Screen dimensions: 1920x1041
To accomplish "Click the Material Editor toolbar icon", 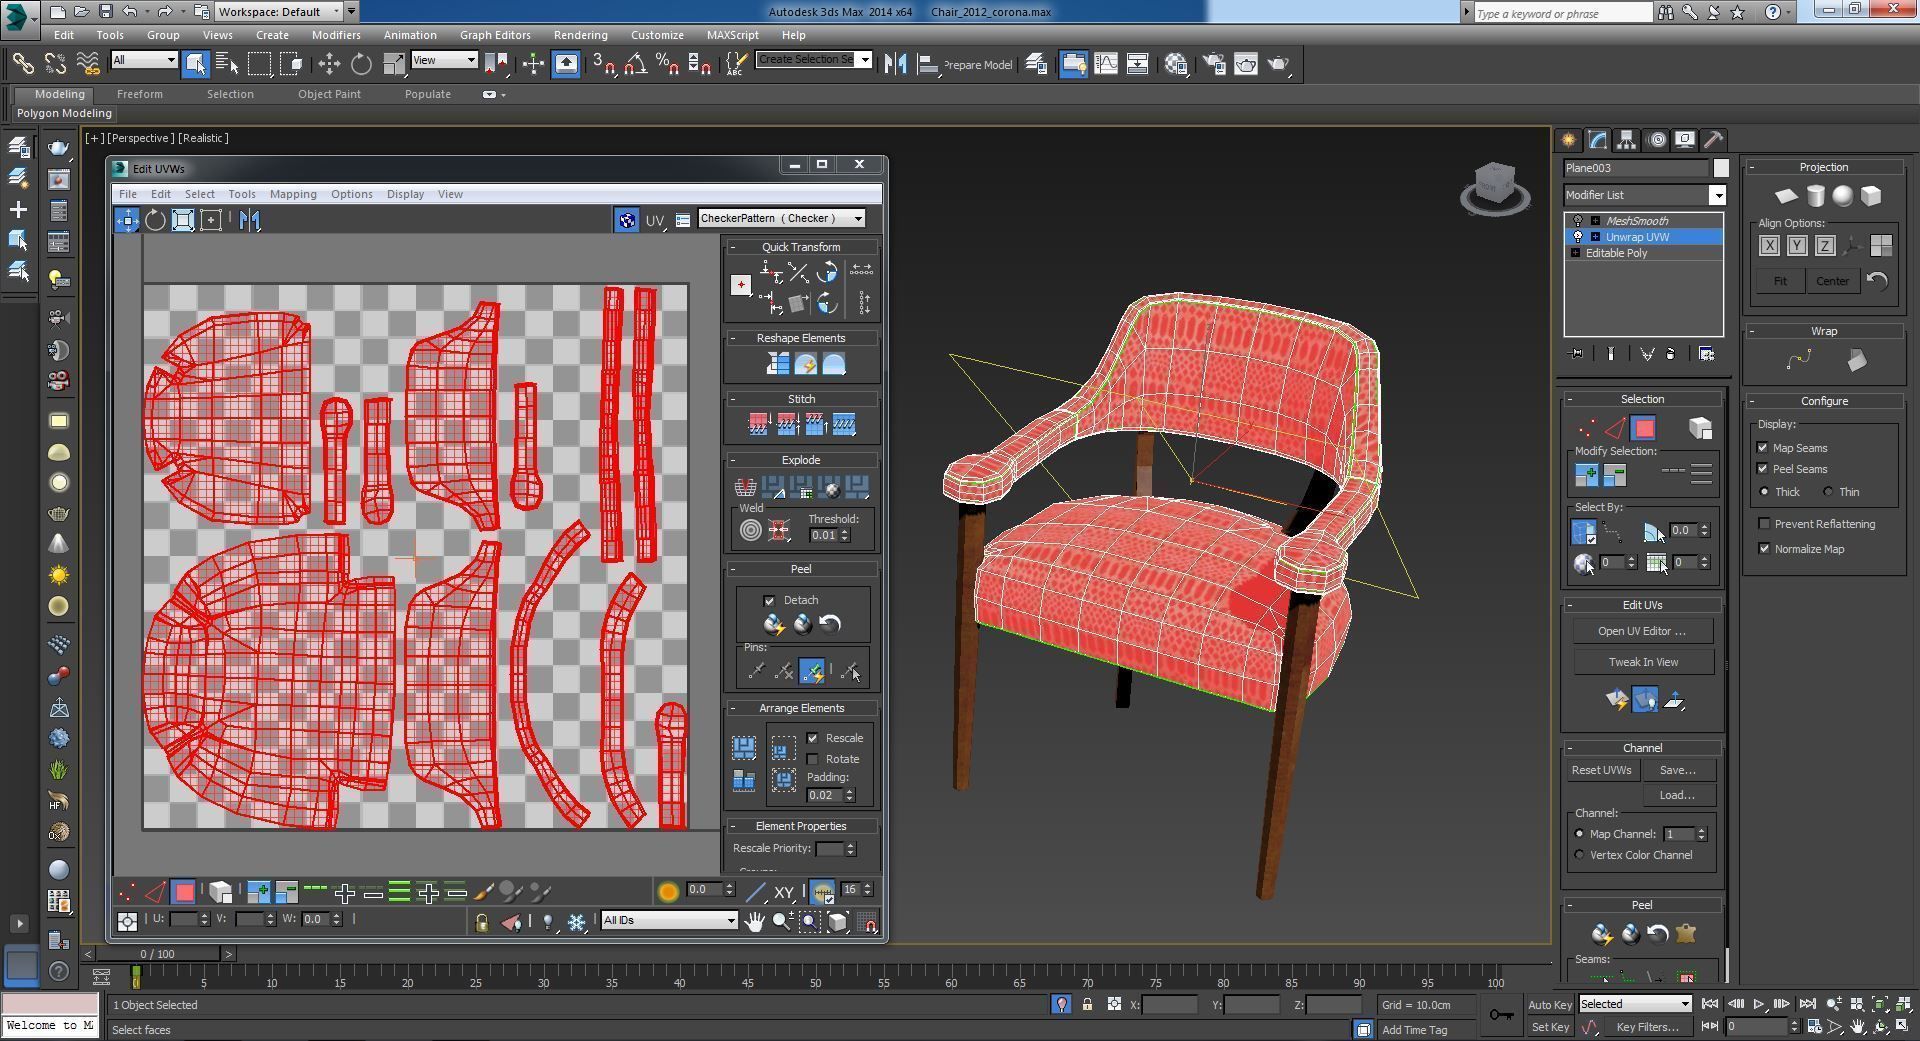I will (1176, 65).
